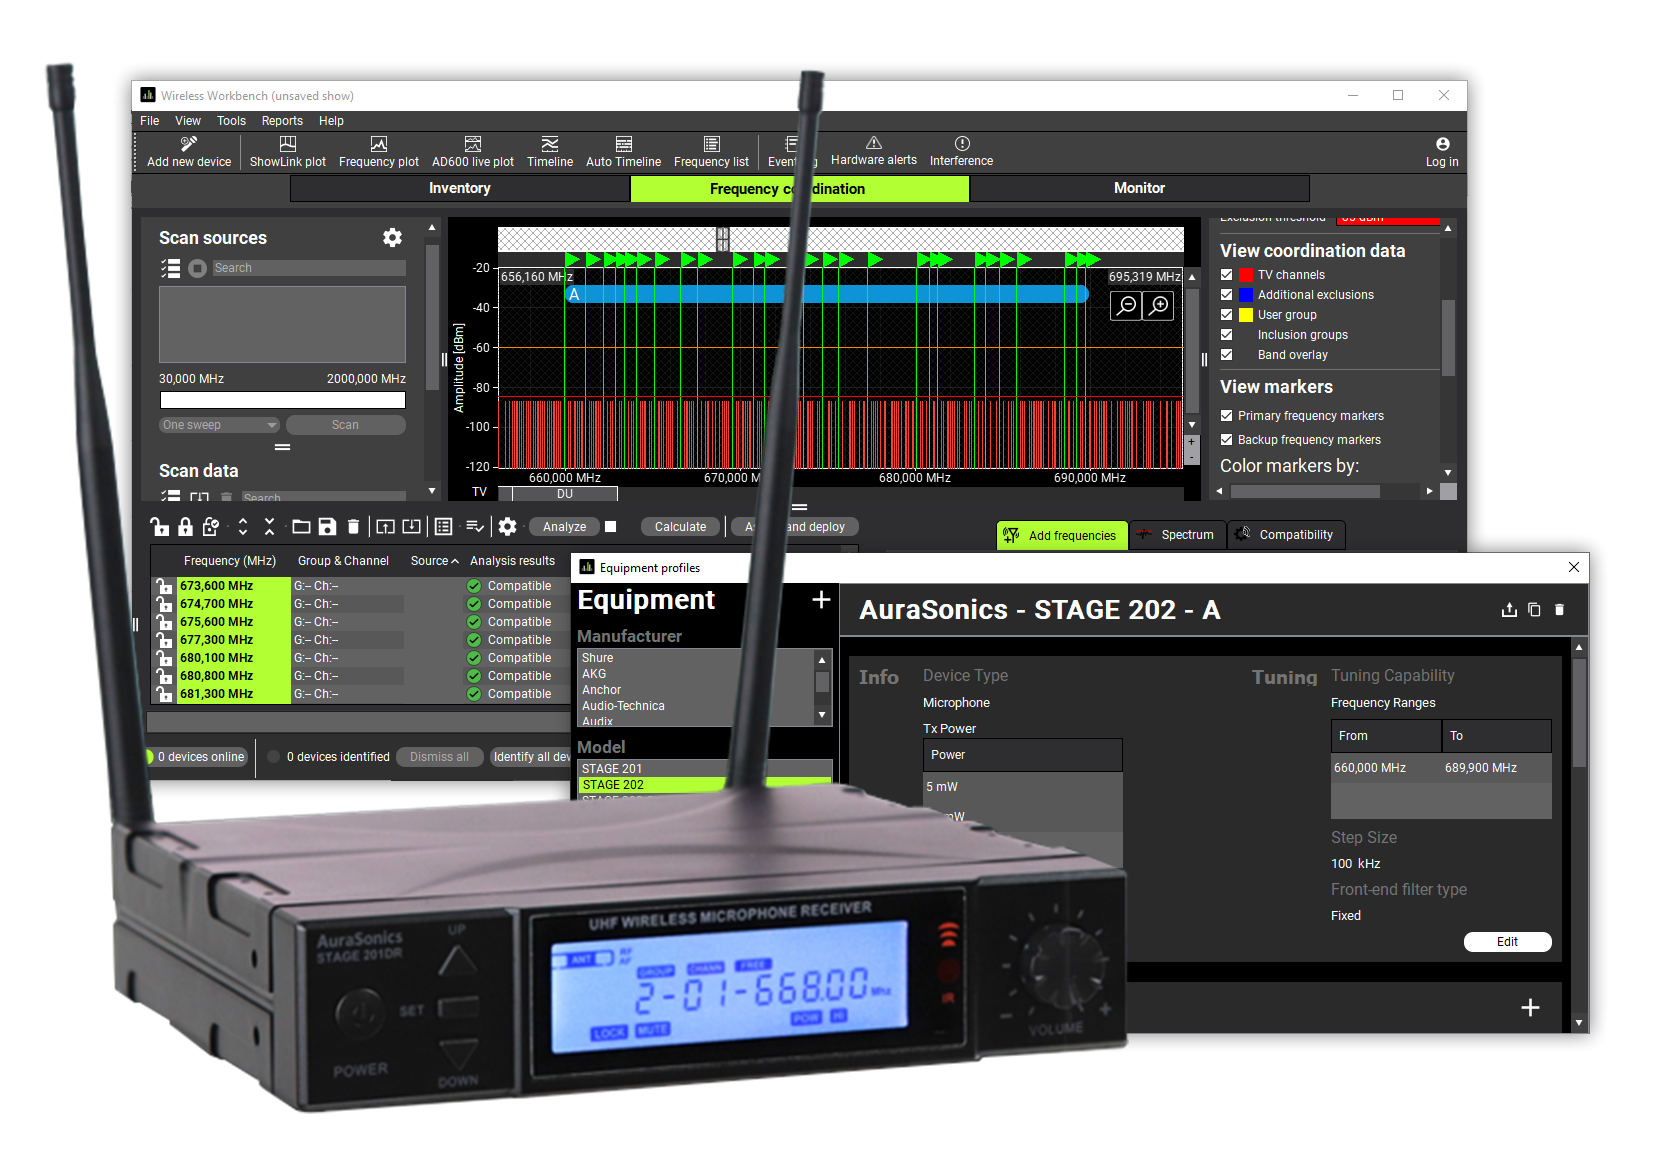The height and width of the screenshot is (1151, 1653).
Task: Check Hardware alerts
Action: [872, 151]
